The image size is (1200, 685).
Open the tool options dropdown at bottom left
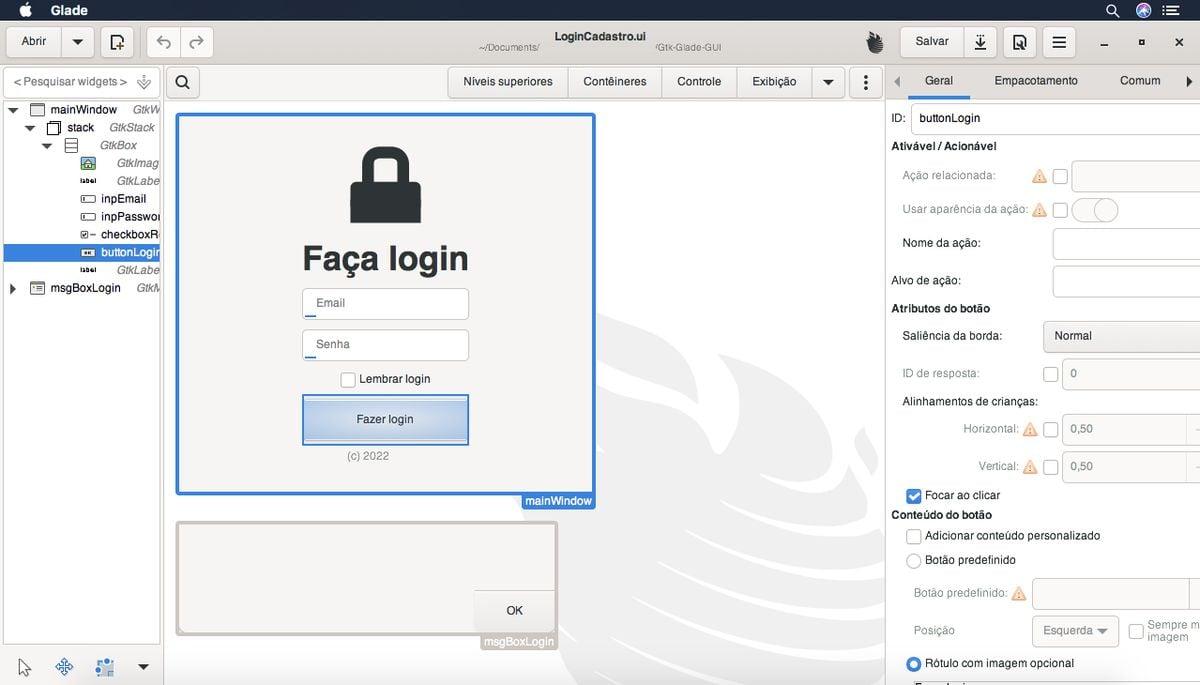tap(143, 667)
